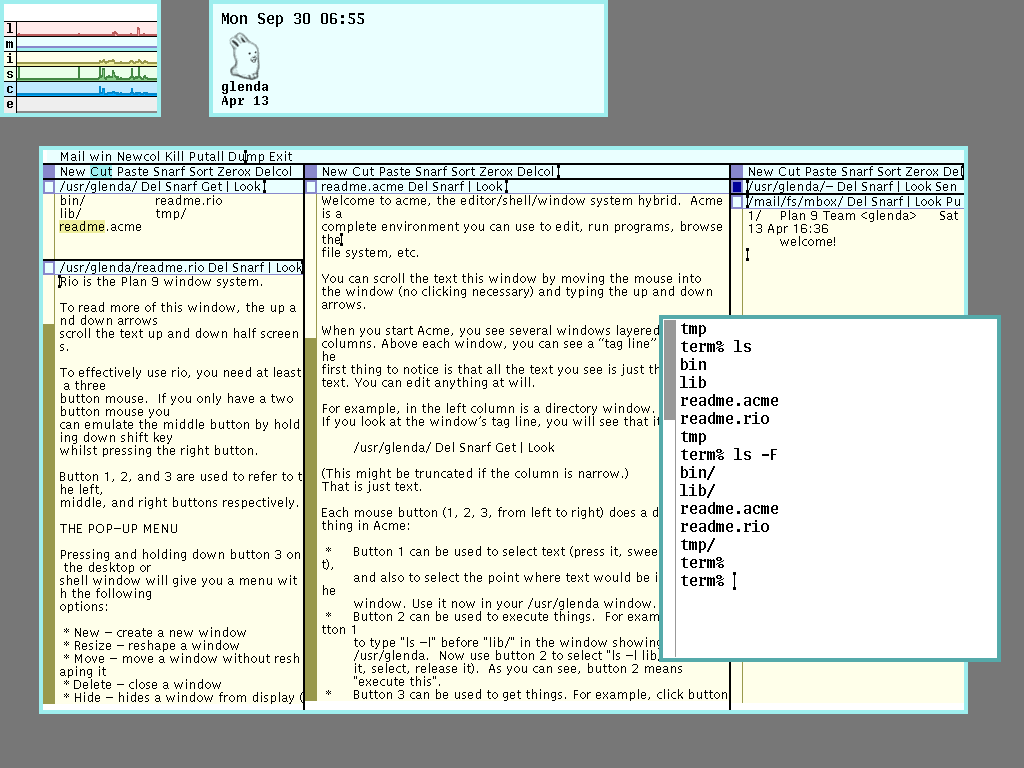The height and width of the screenshot is (768, 1024).
Task: Click Zerox in the left column tag
Action: 234,172
